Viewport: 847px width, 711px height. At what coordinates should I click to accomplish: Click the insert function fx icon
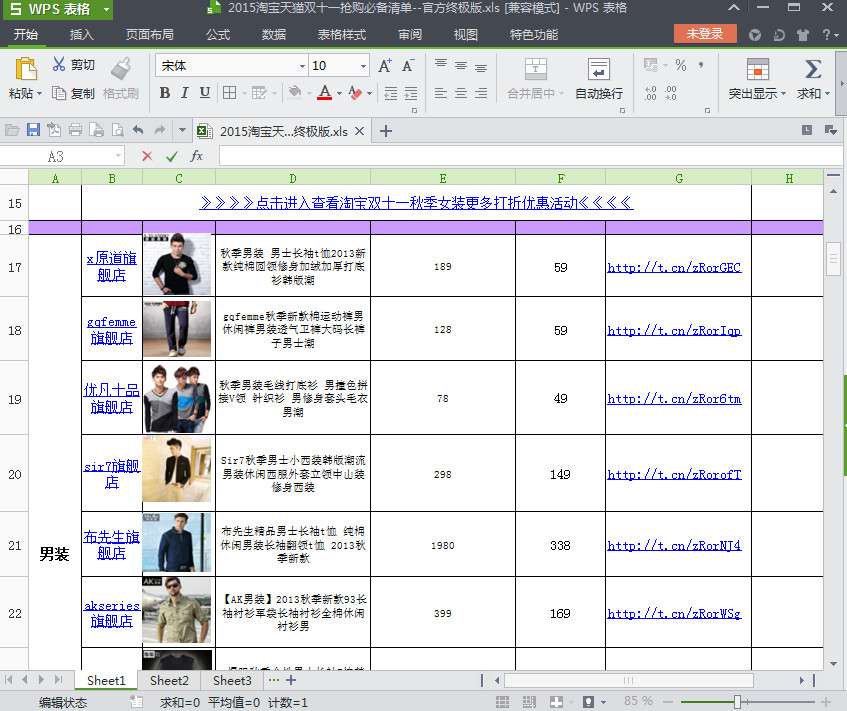(197, 156)
